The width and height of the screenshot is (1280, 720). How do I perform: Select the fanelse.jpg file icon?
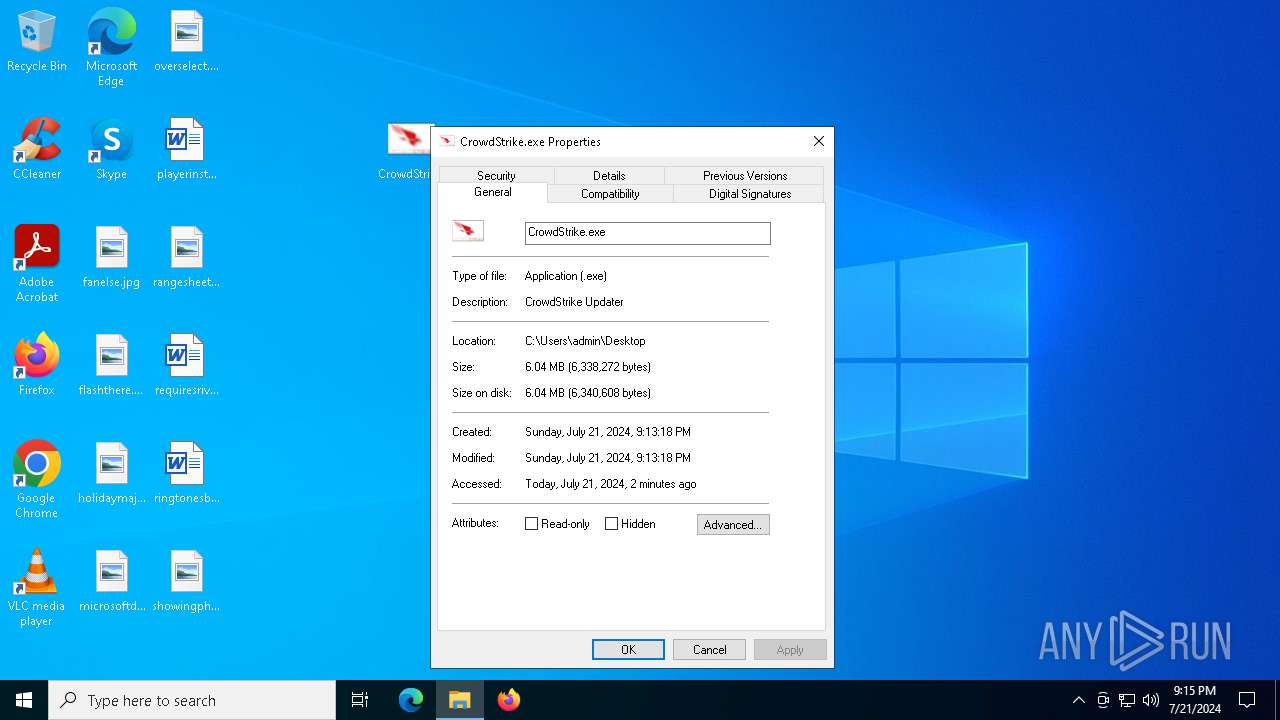111,257
